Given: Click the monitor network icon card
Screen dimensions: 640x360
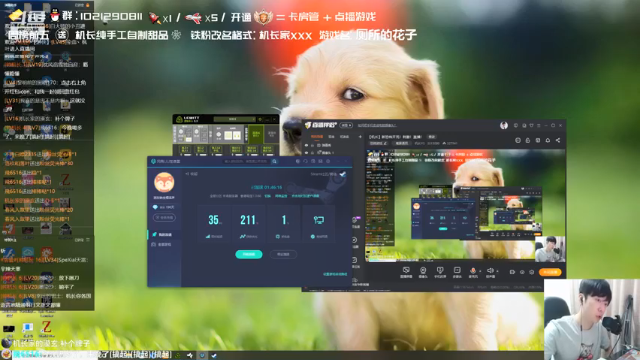Looking at the screenshot, I should click(x=319, y=224).
